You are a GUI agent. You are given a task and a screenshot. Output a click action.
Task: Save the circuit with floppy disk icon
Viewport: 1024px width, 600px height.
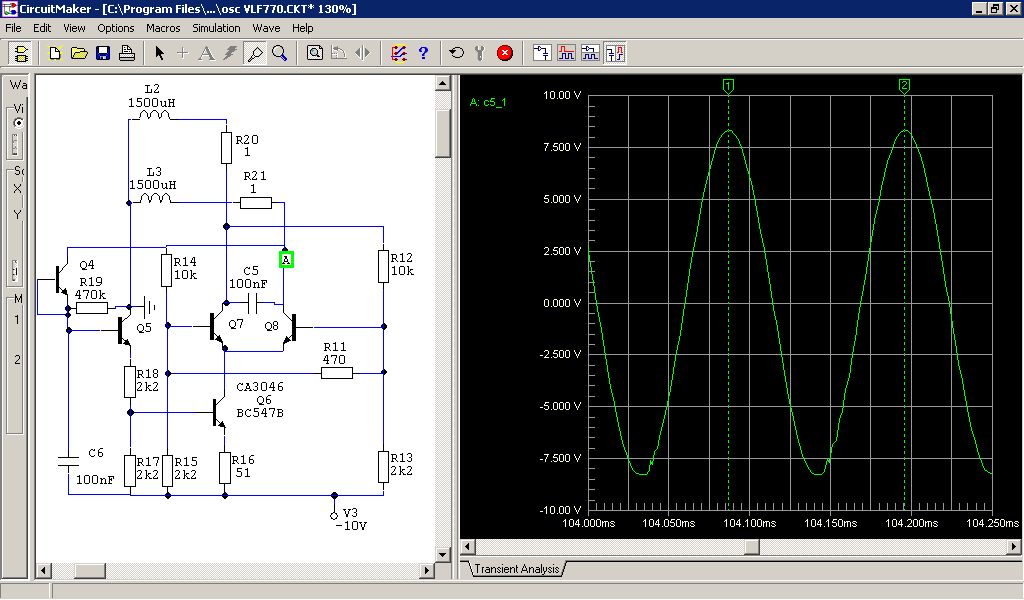[102, 53]
